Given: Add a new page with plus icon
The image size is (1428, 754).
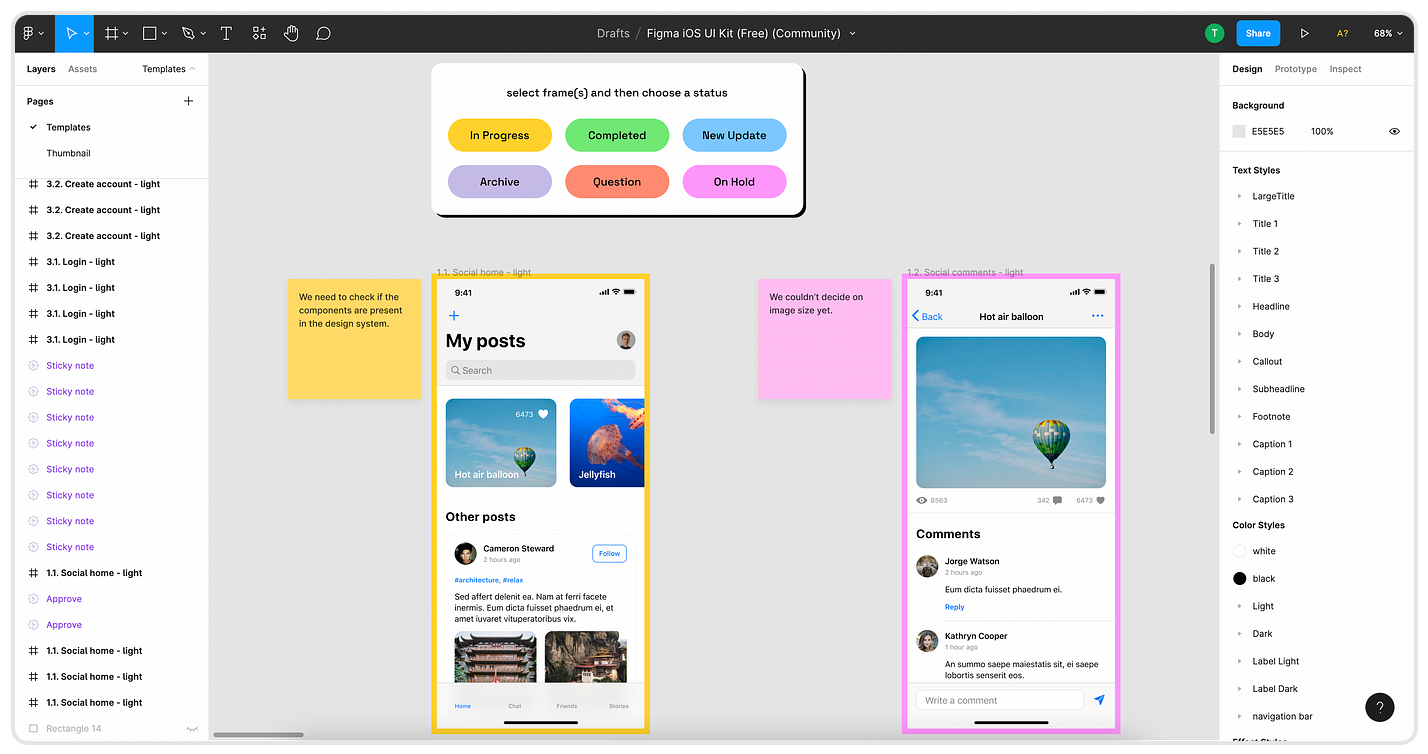Looking at the screenshot, I should coord(188,101).
